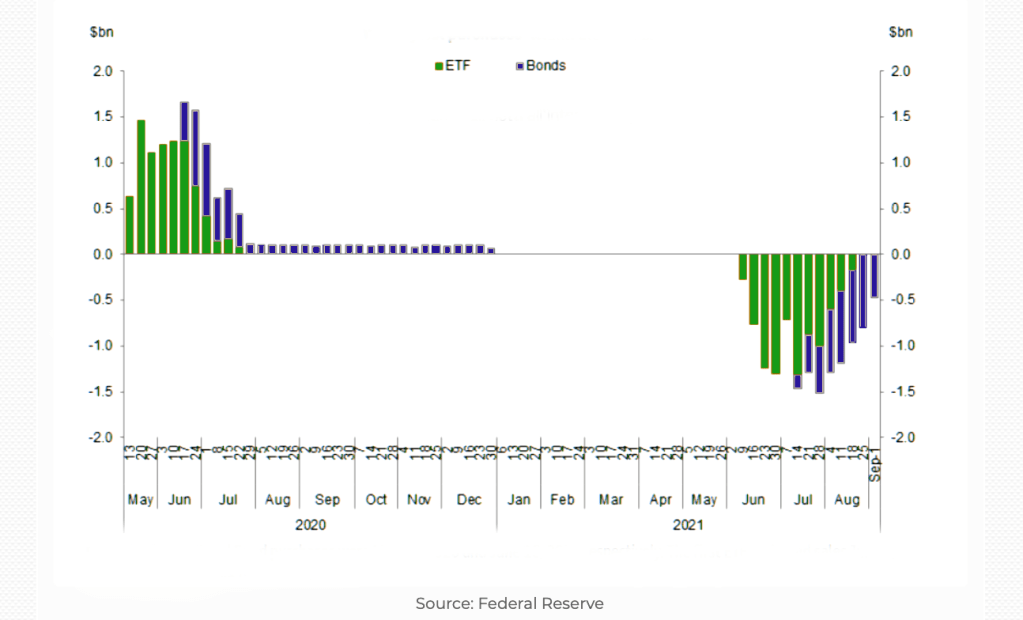The image size is (1023, 620).
Task: Click the 2021 year label
Action: (x=687, y=523)
